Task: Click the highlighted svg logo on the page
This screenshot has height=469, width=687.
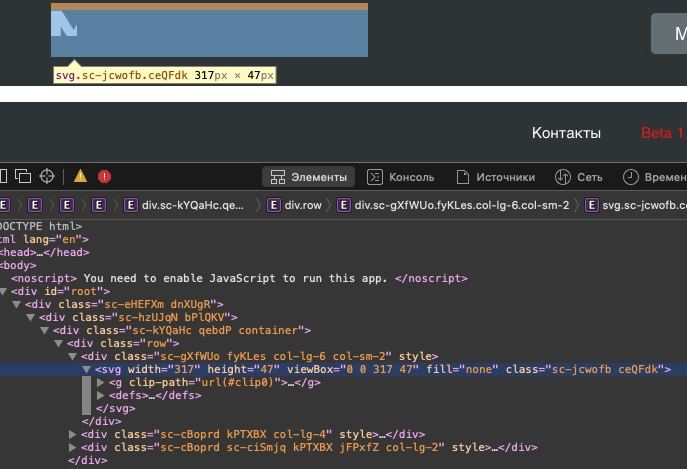Action: tap(209, 34)
